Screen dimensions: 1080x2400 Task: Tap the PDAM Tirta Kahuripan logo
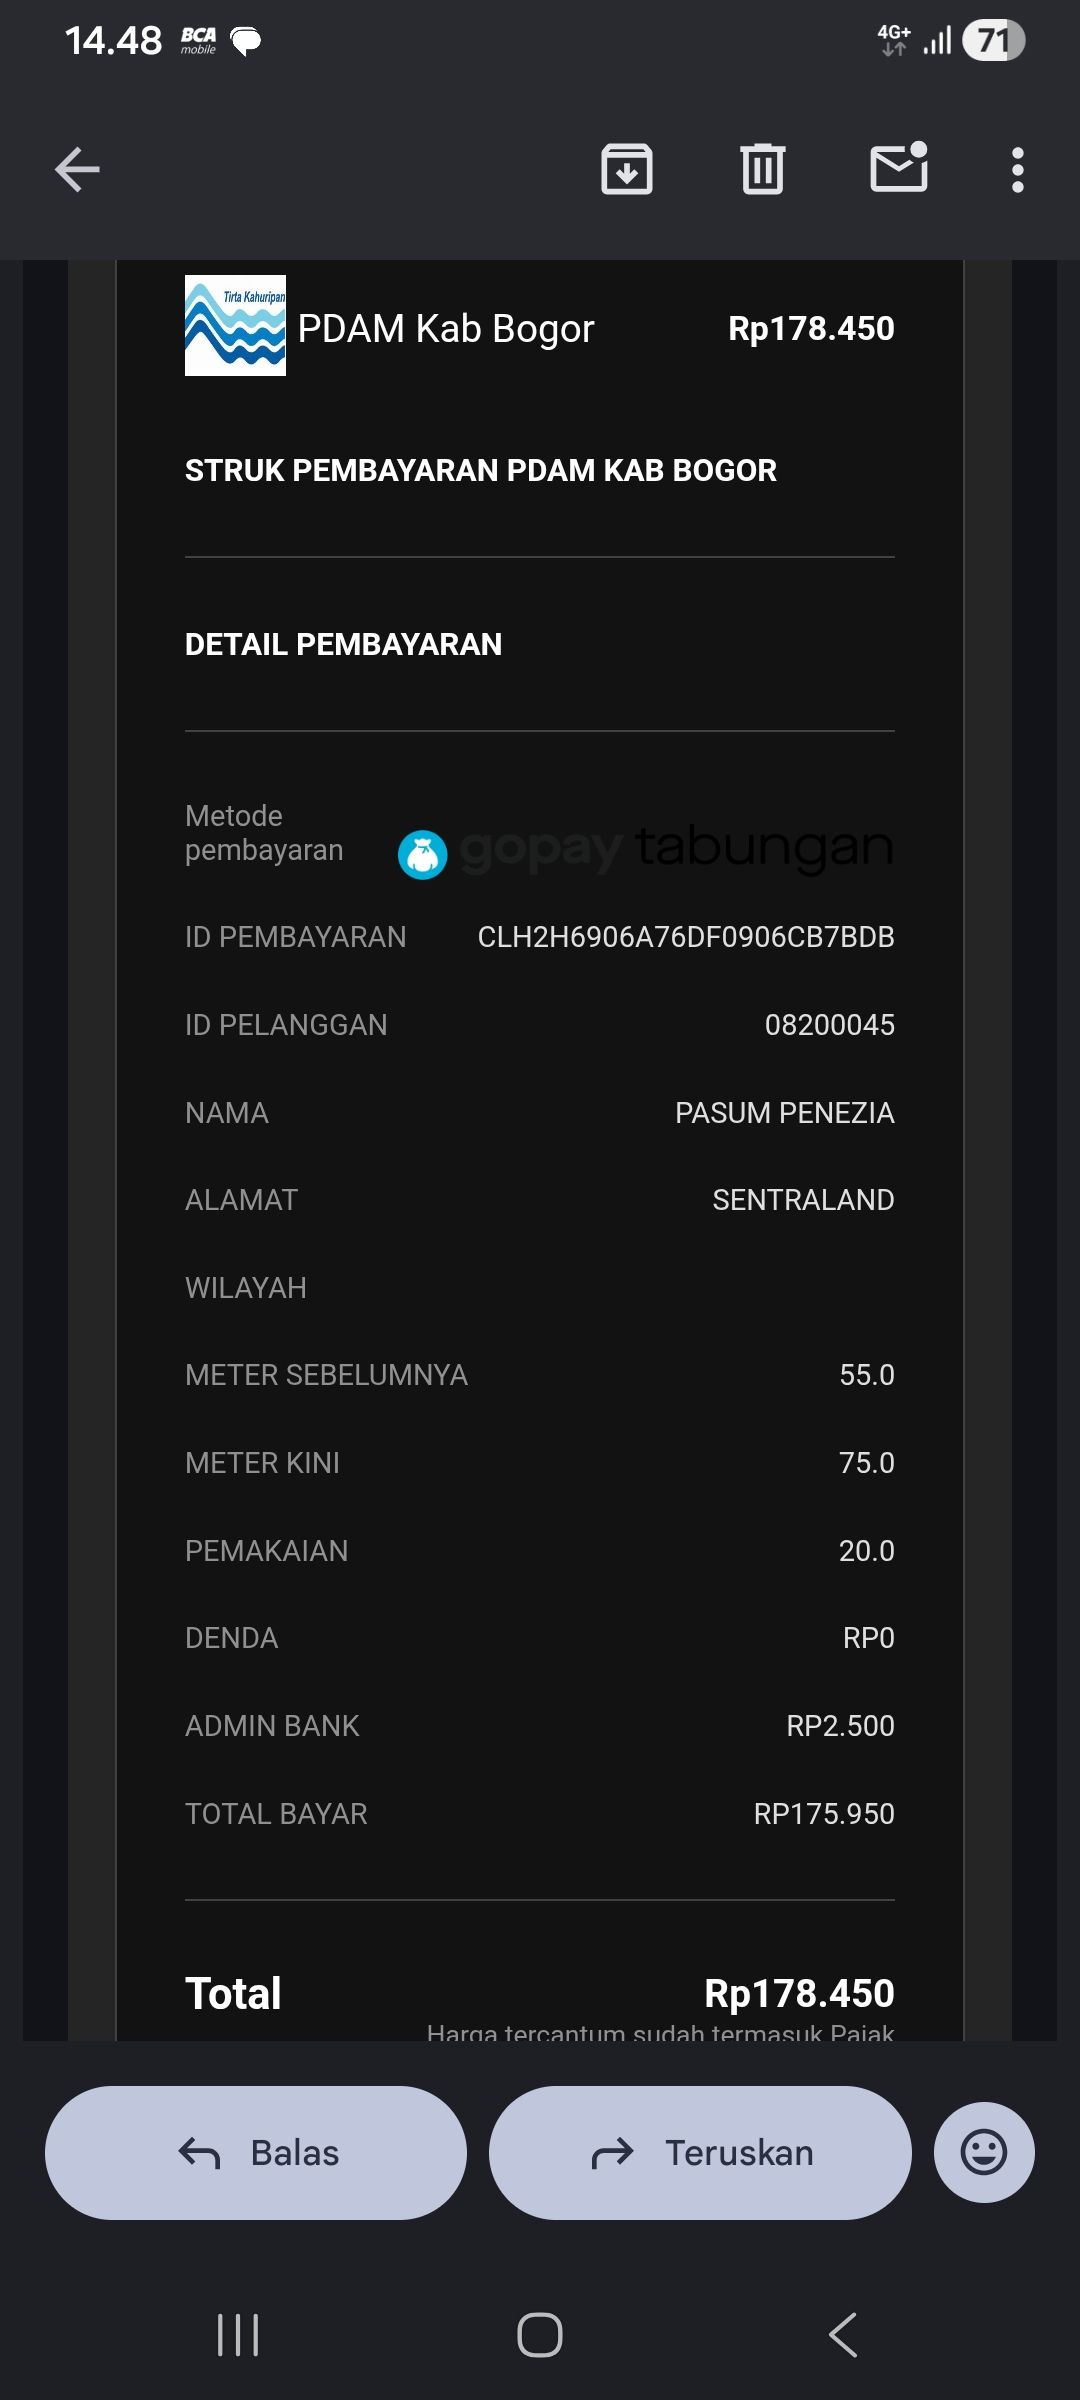[235, 325]
